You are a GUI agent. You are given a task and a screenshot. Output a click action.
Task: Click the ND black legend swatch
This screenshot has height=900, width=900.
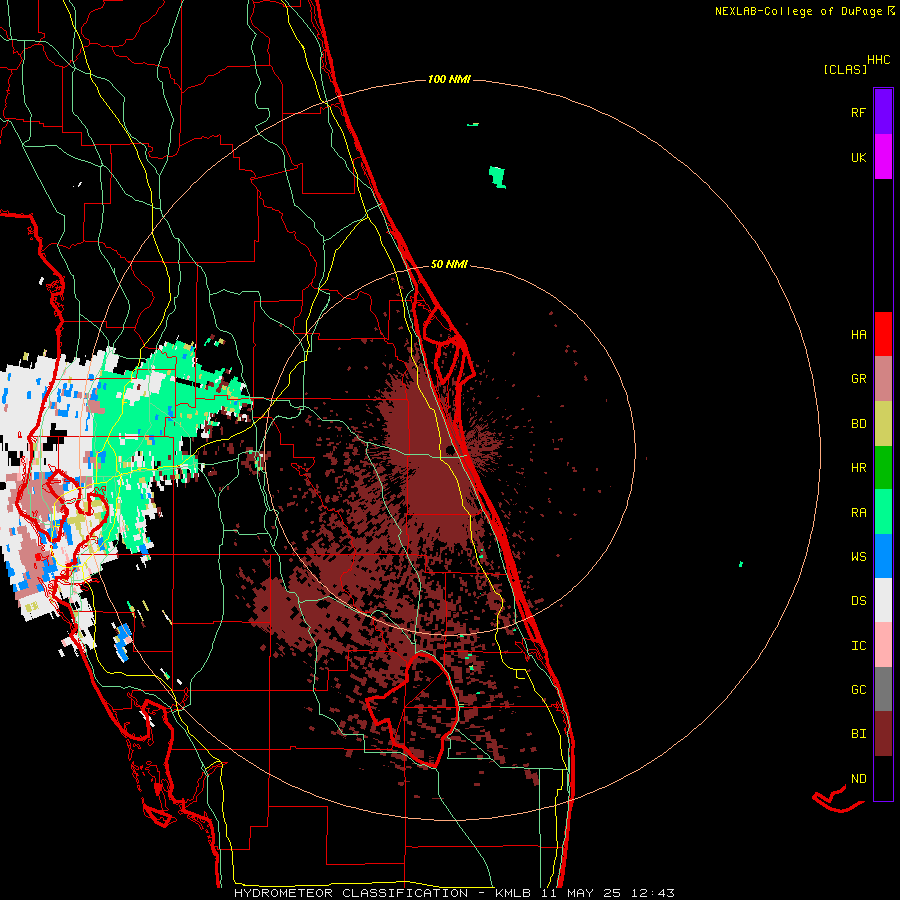click(x=883, y=778)
